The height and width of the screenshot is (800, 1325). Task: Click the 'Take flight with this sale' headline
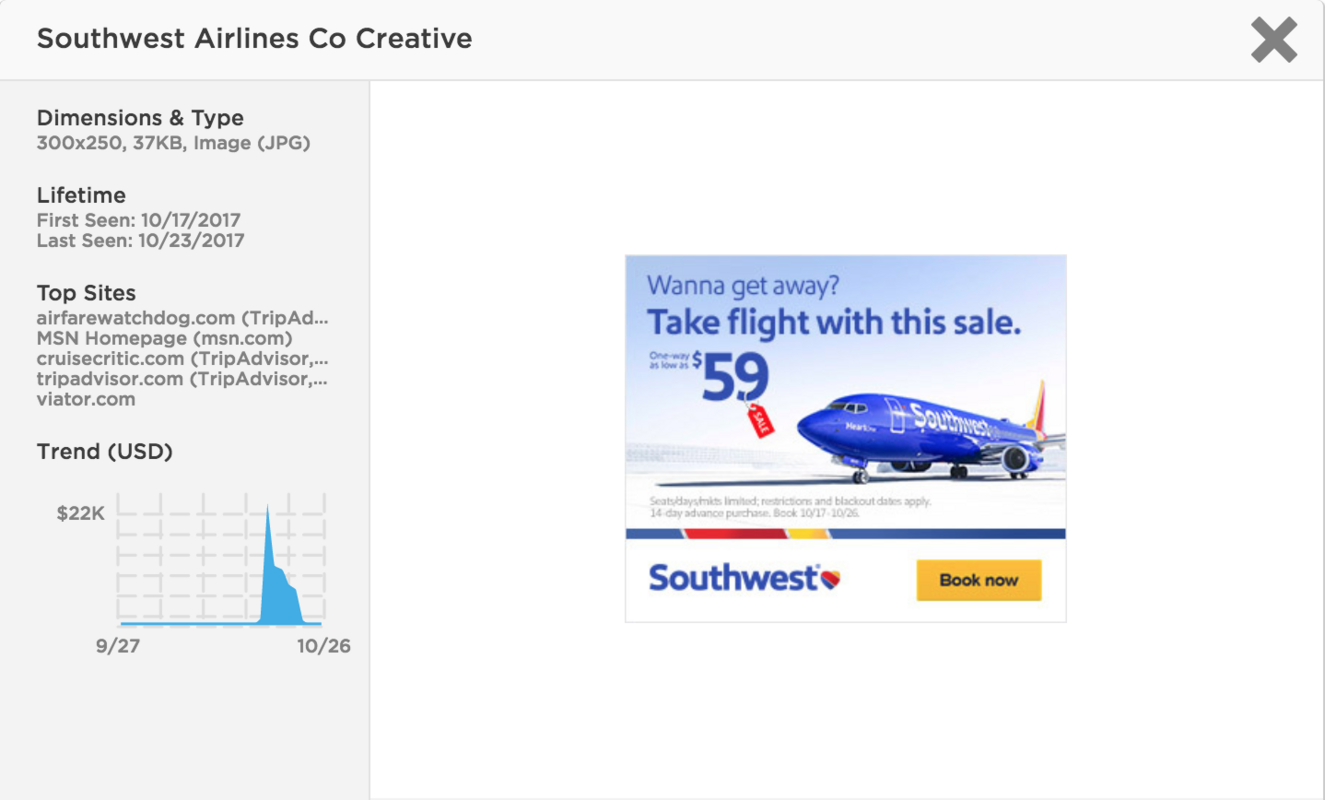(x=833, y=323)
